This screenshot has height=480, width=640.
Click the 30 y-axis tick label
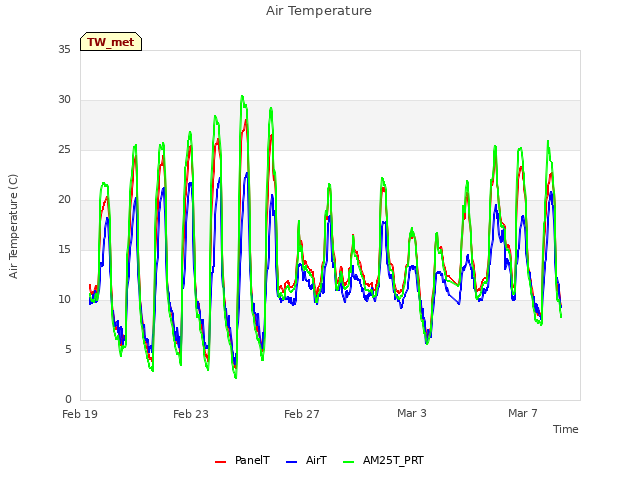click(x=64, y=100)
